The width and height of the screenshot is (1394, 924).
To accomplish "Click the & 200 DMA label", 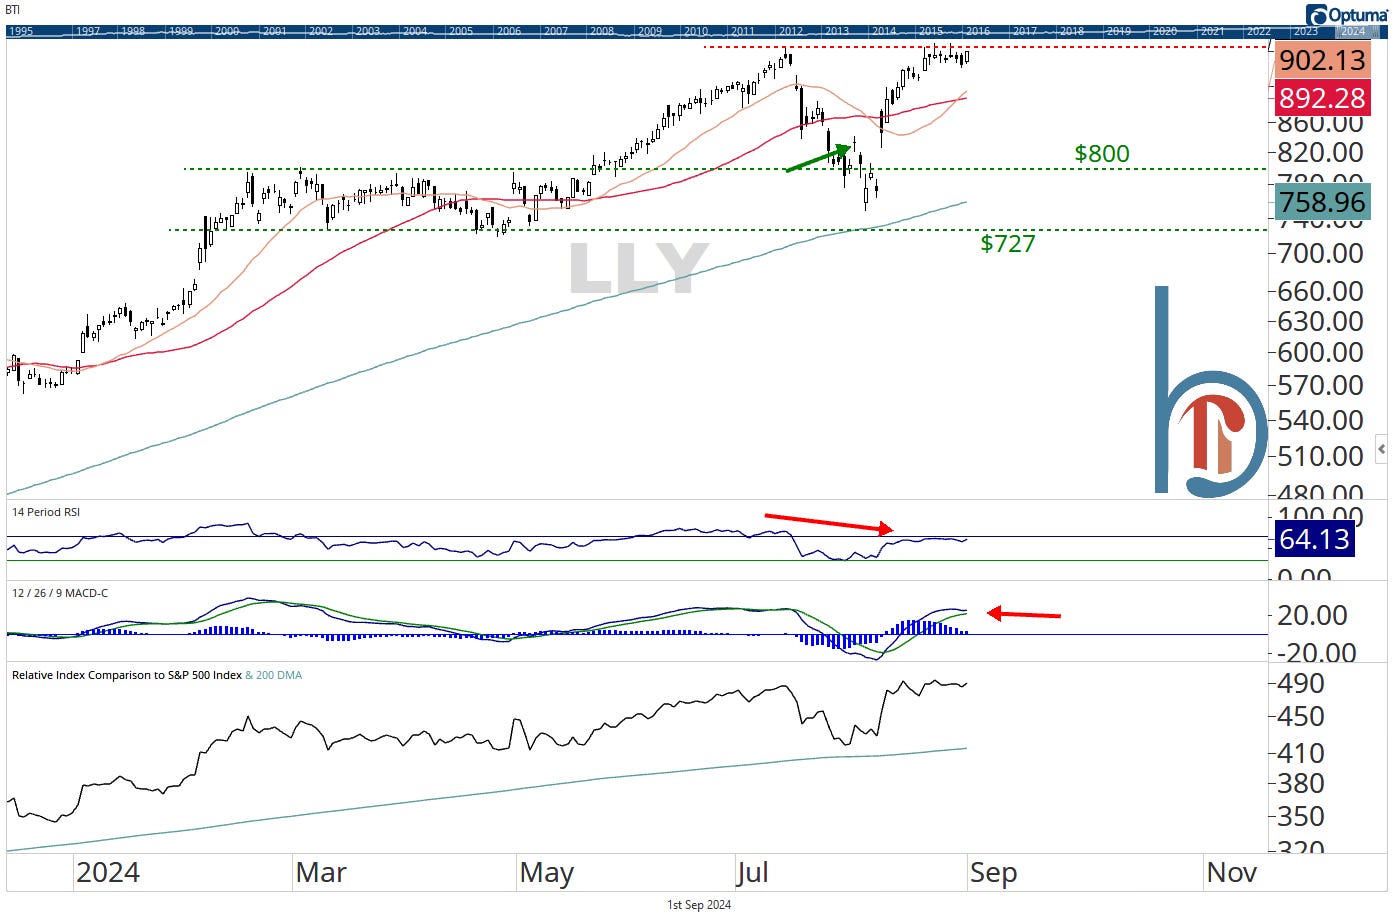I will (x=274, y=675).
